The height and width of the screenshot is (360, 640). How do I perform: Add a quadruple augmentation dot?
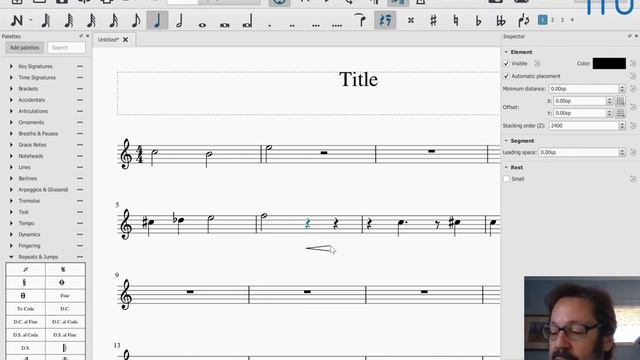[x=337, y=25]
